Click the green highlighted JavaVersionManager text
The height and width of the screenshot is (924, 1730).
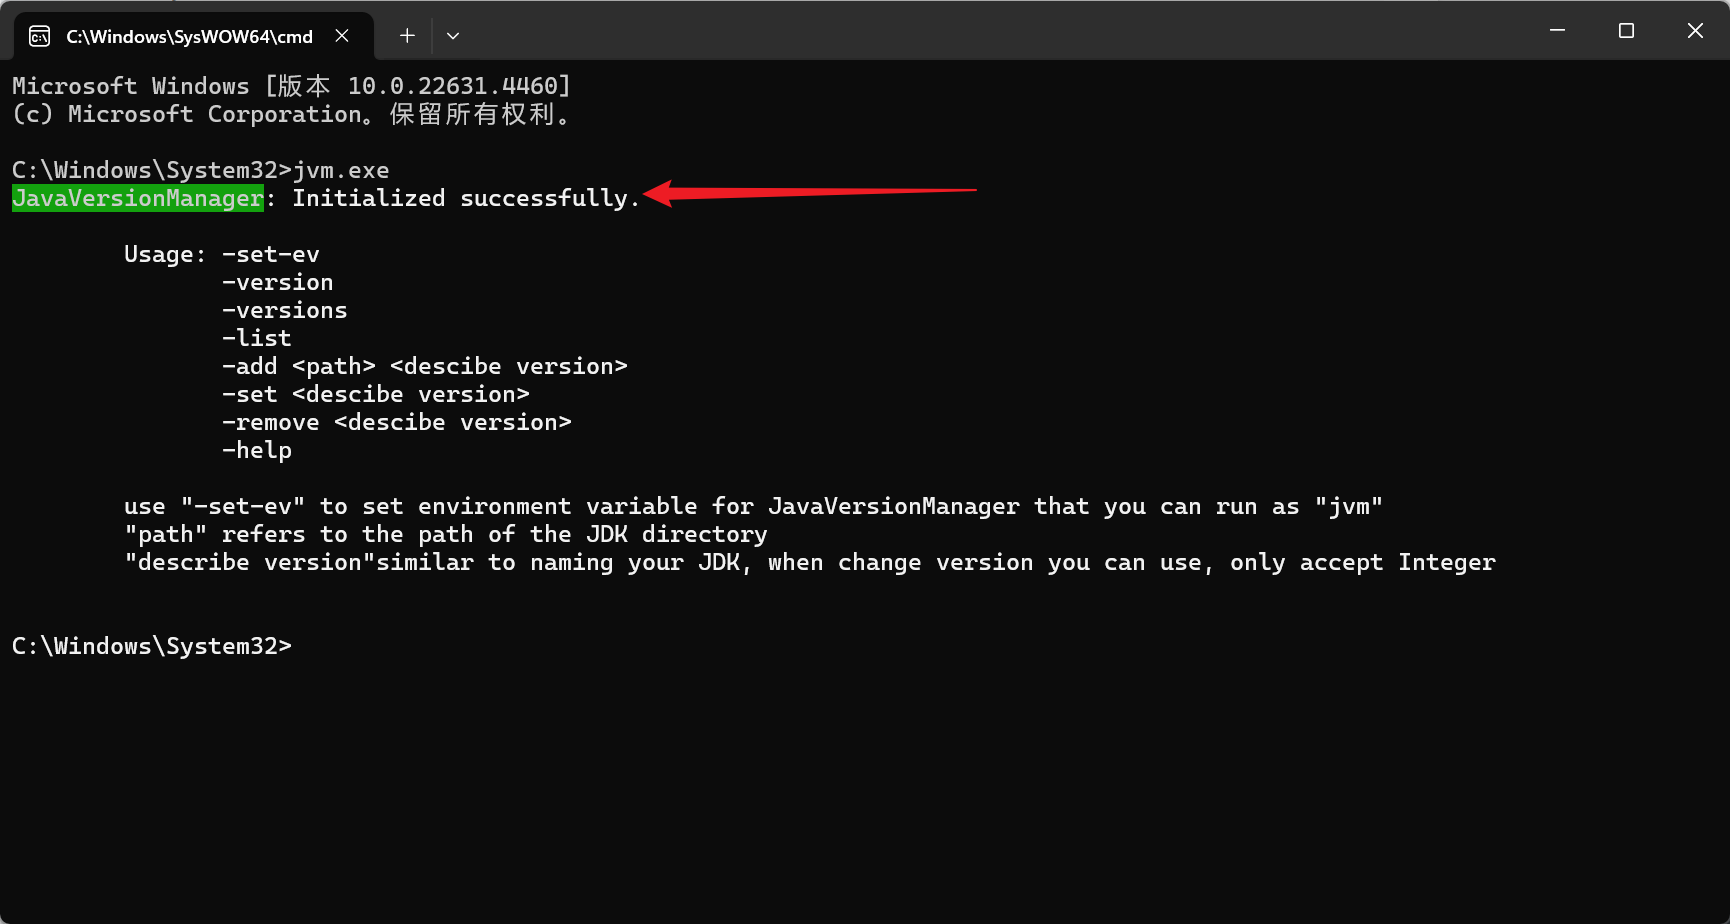tap(138, 198)
